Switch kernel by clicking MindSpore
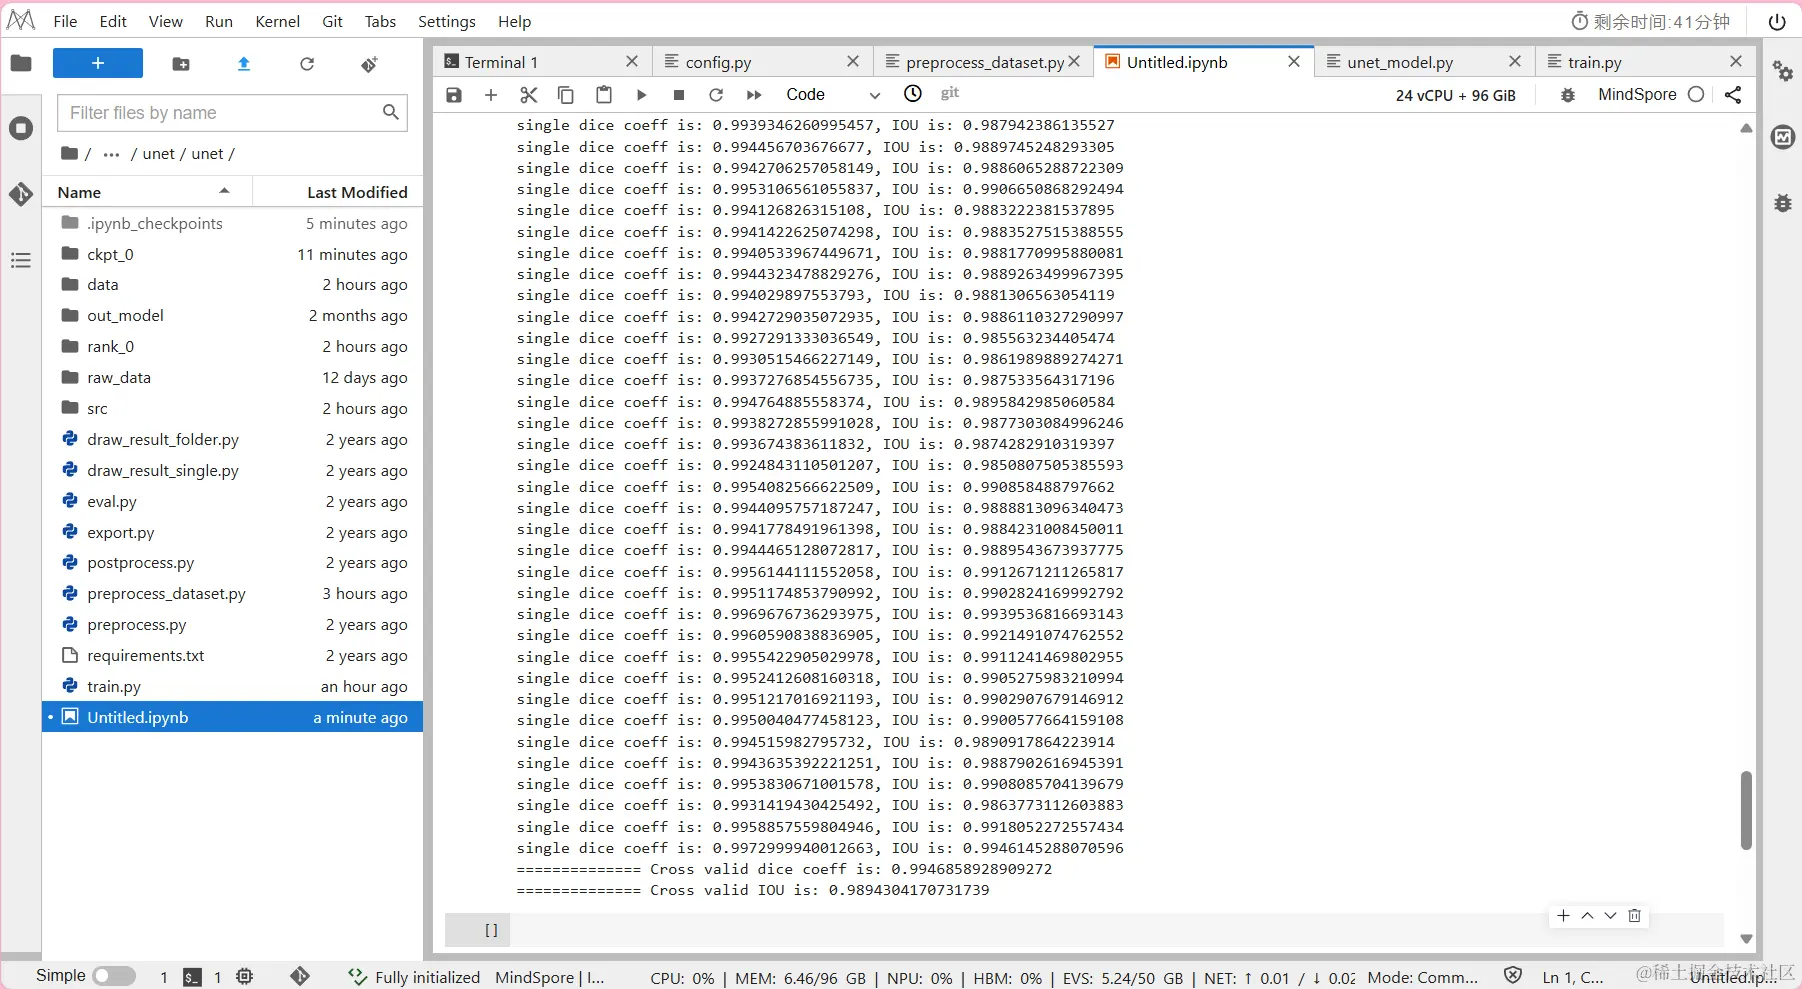 1637,94
